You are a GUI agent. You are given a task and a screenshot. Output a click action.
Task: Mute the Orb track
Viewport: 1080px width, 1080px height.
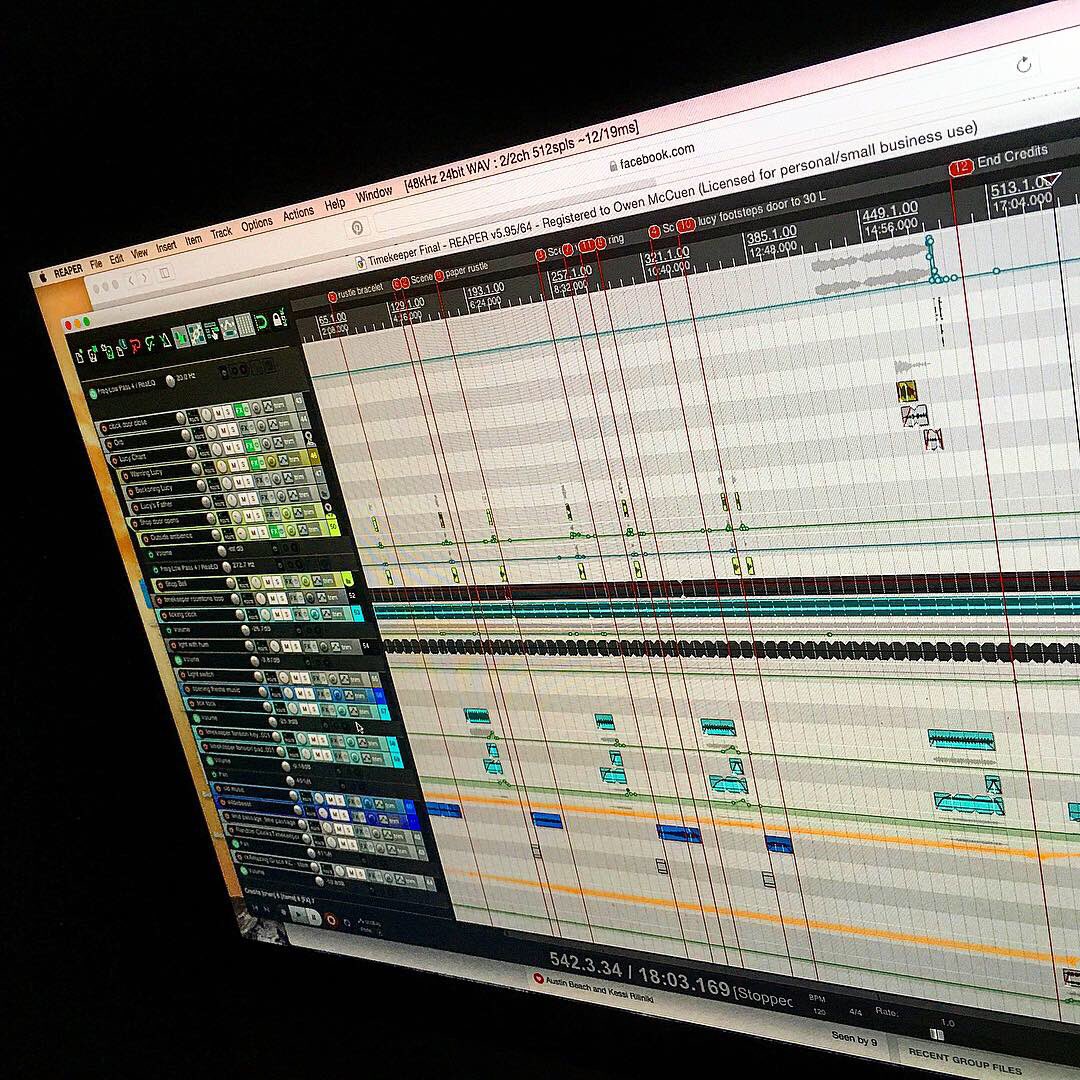tap(224, 430)
